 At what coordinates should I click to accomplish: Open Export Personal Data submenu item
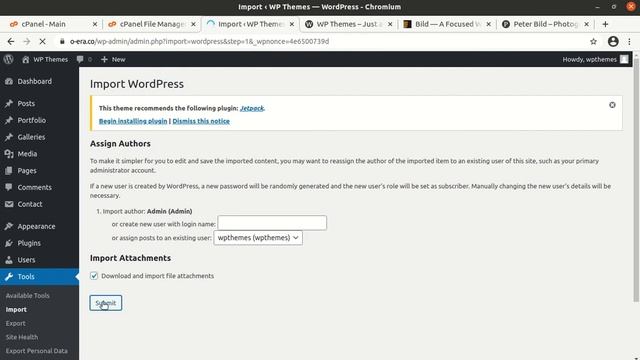point(37,351)
